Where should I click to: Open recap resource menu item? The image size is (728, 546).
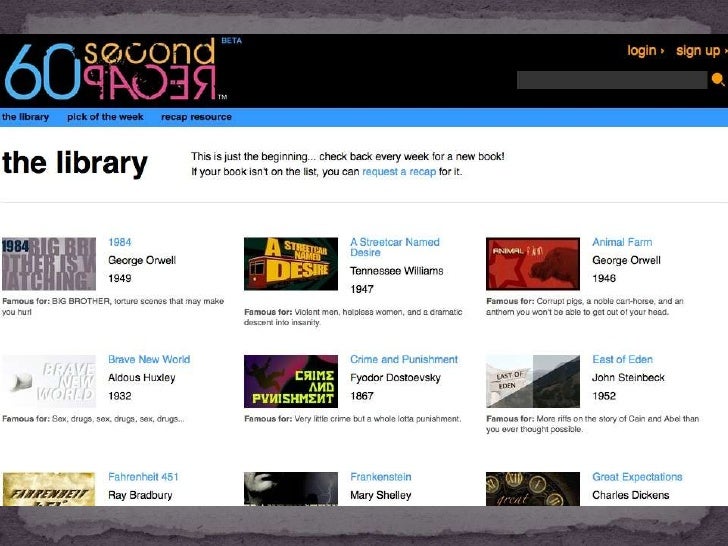pyautogui.click(x=196, y=117)
